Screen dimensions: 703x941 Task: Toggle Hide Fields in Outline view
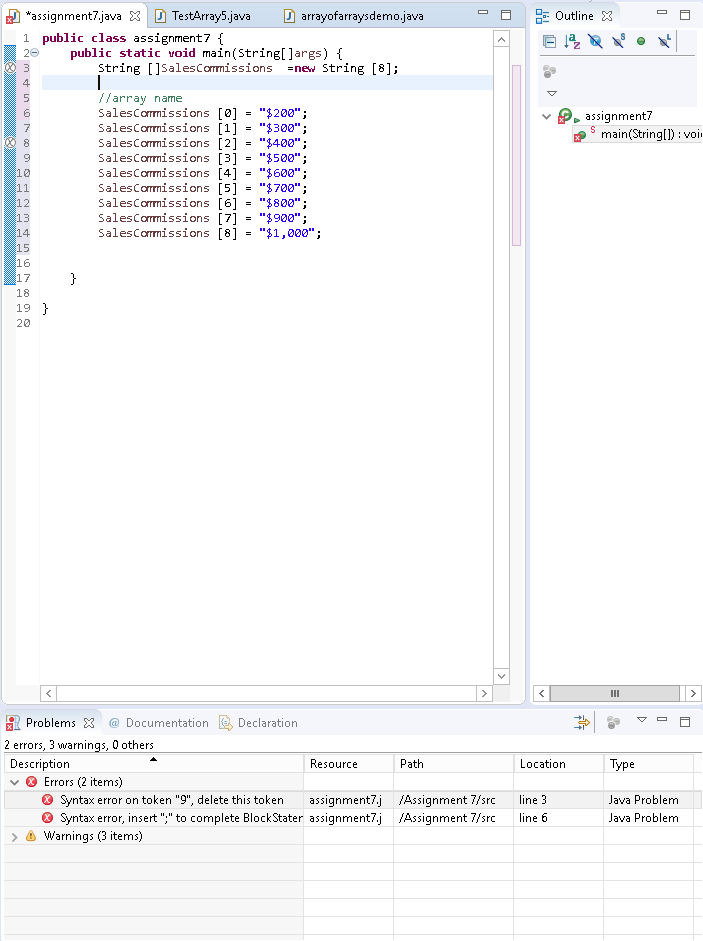595,41
